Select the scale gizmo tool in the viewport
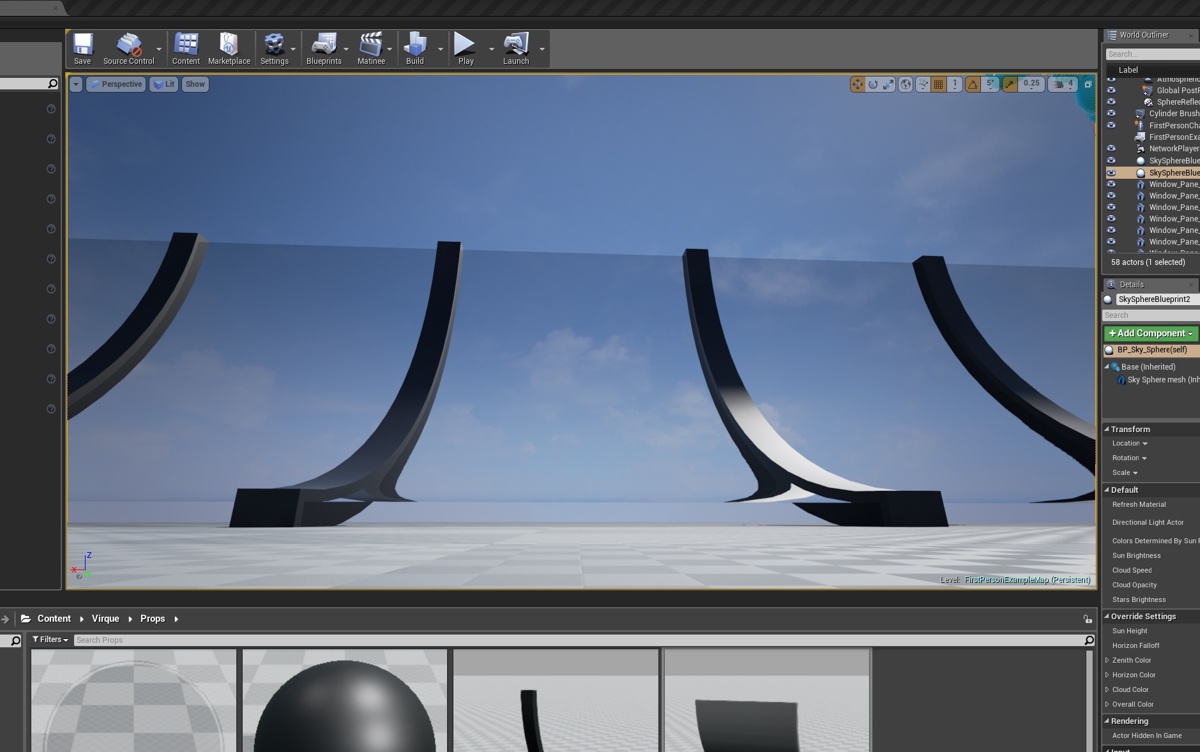 pyautogui.click(x=889, y=84)
